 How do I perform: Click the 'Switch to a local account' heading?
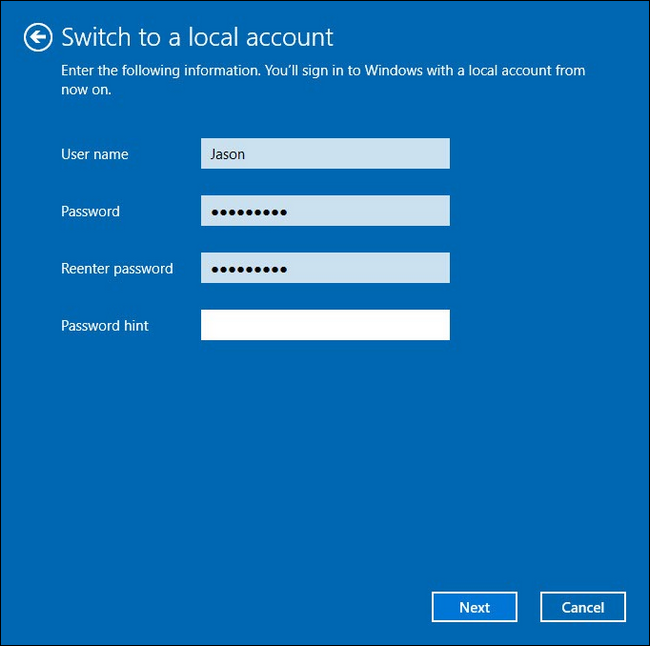click(x=197, y=37)
